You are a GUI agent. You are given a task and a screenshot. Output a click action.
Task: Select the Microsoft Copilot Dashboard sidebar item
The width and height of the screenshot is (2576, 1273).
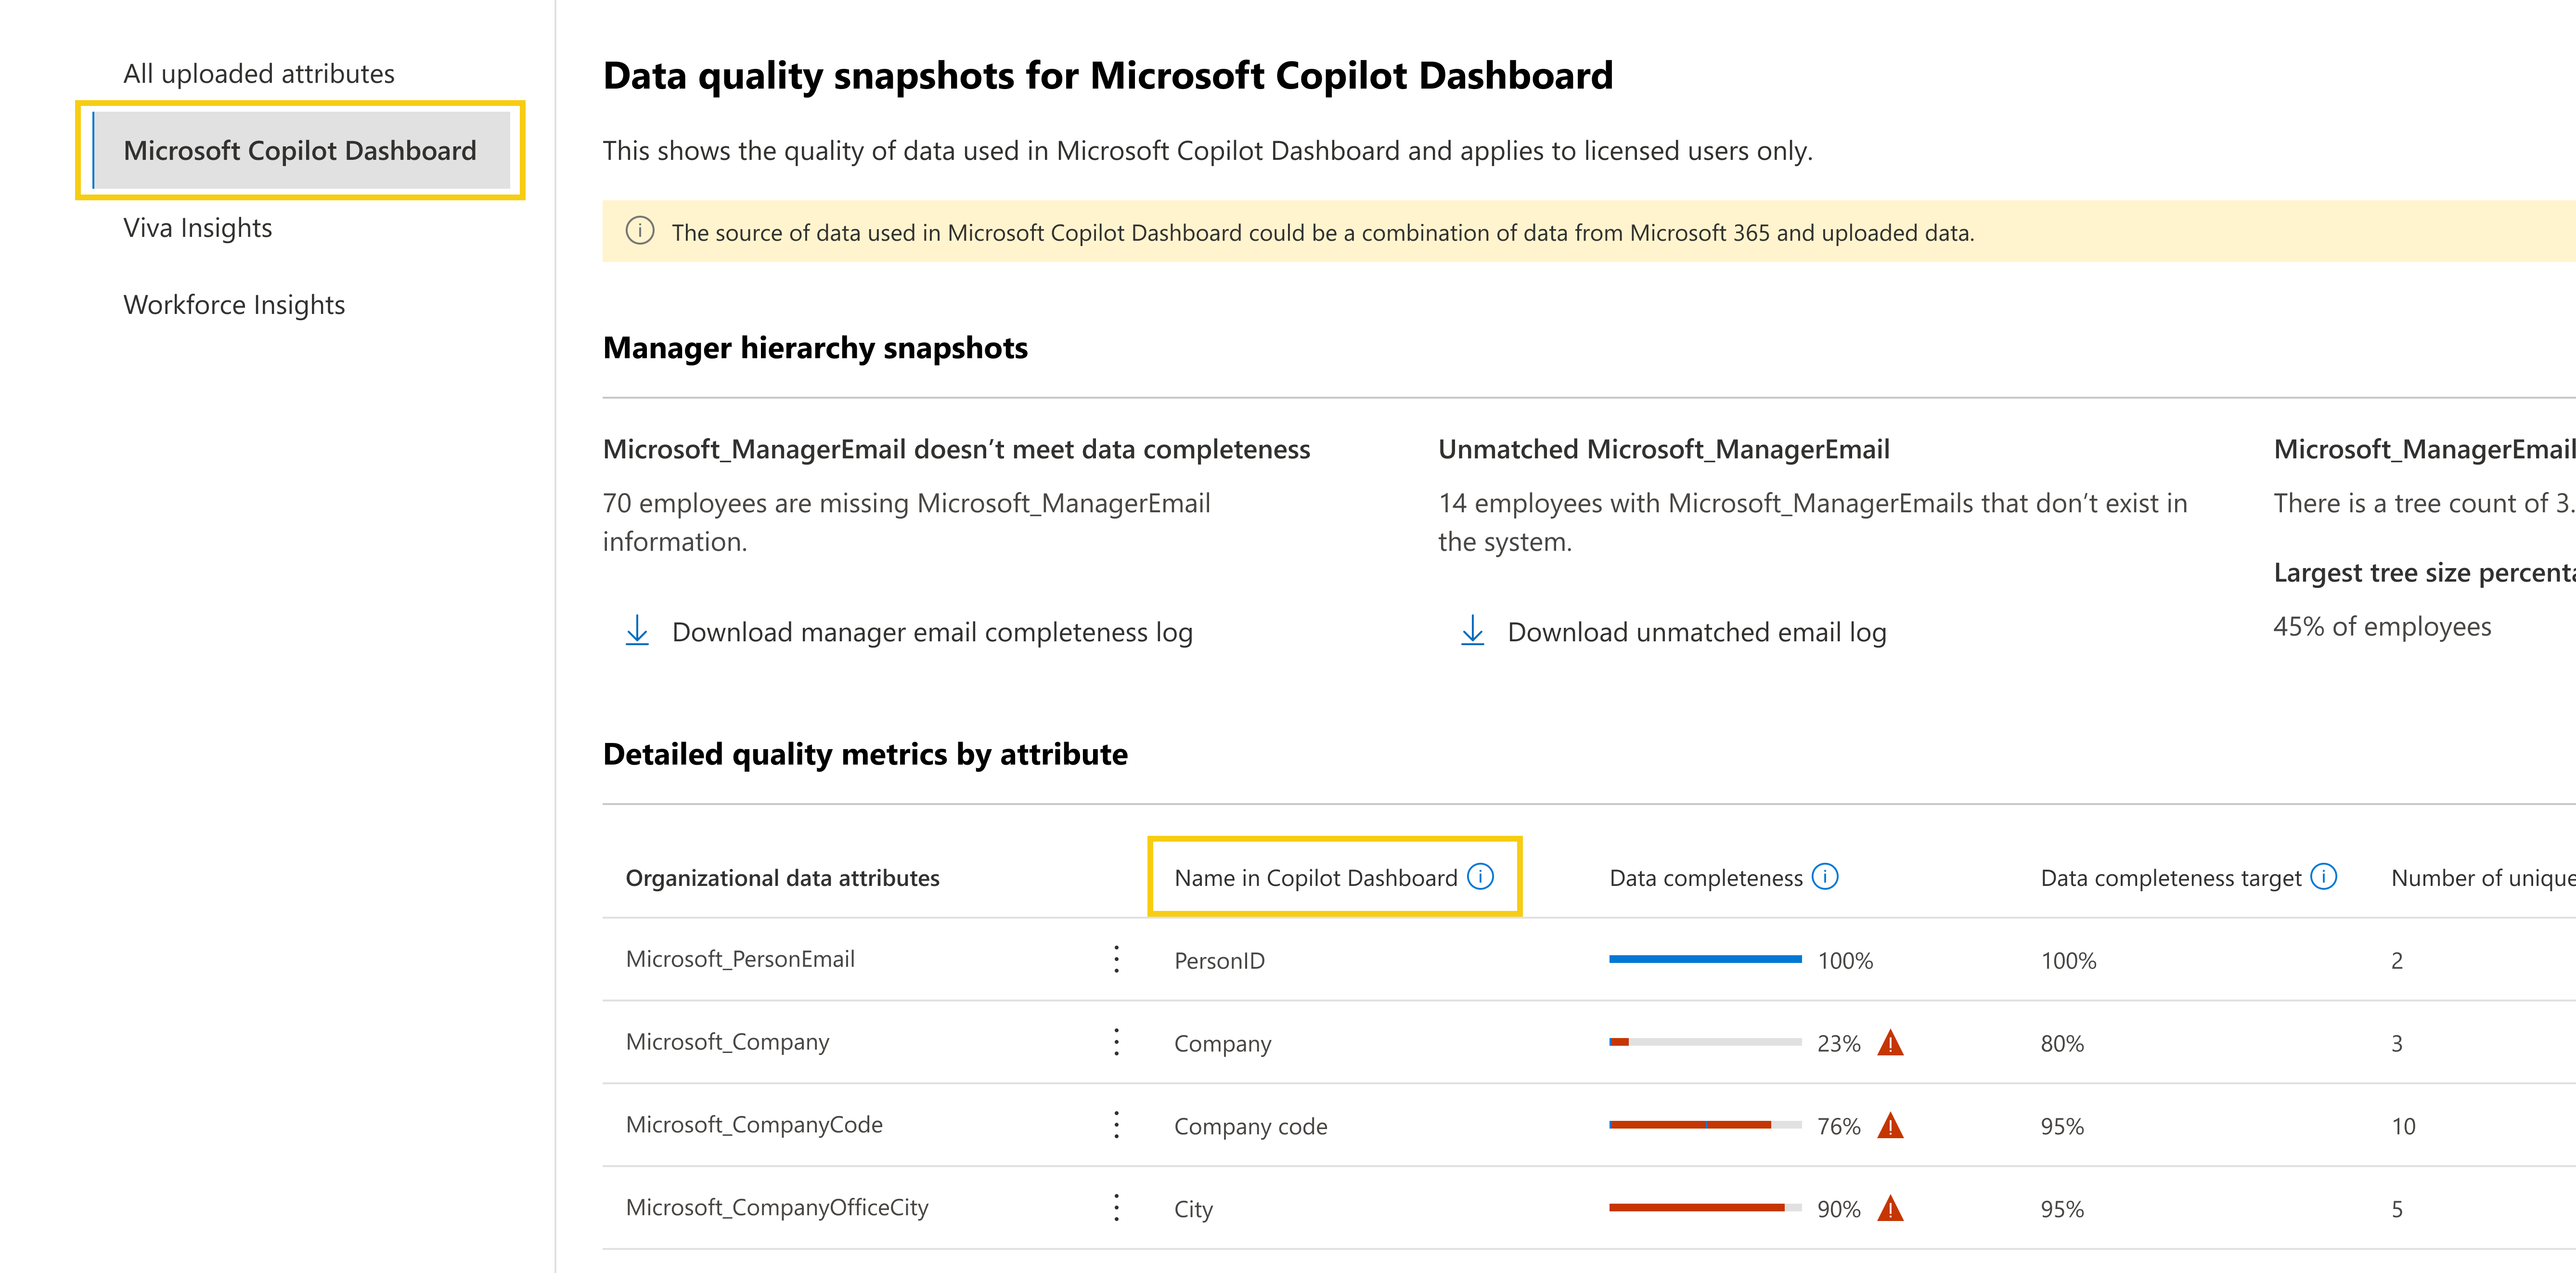coord(300,151)
